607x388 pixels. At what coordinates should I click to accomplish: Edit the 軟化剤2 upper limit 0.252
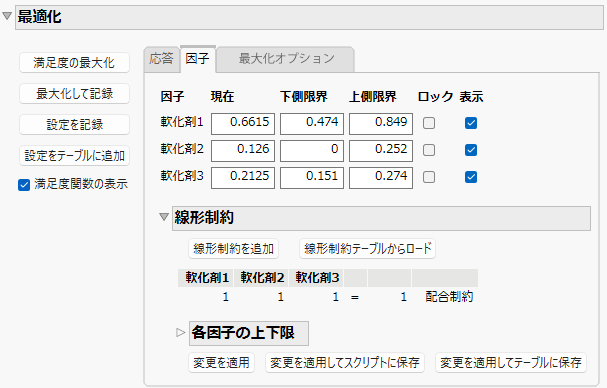point(381,151)
